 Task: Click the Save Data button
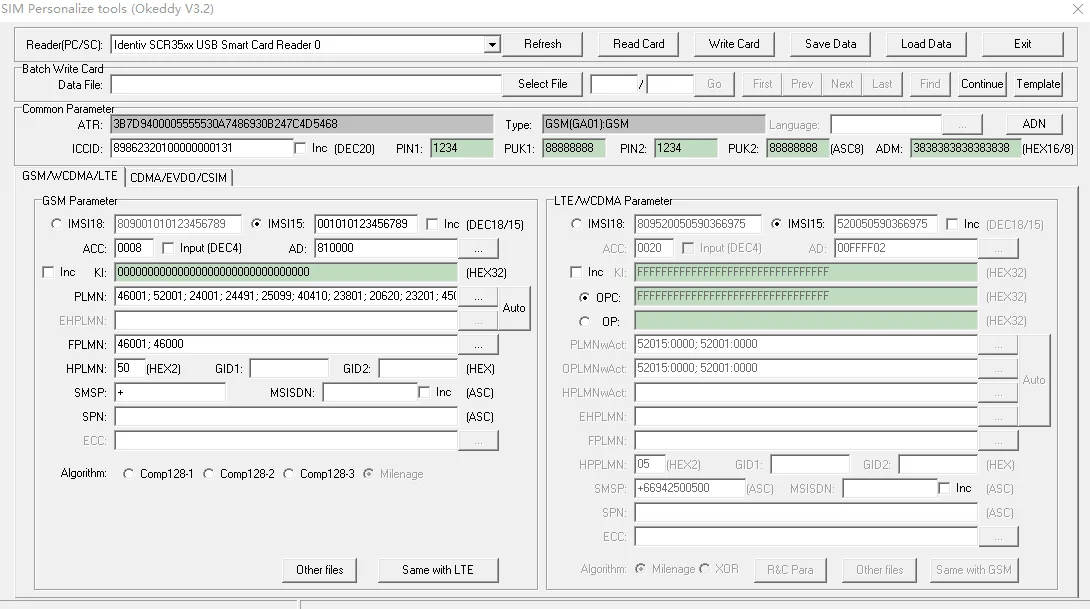point(830,44)
